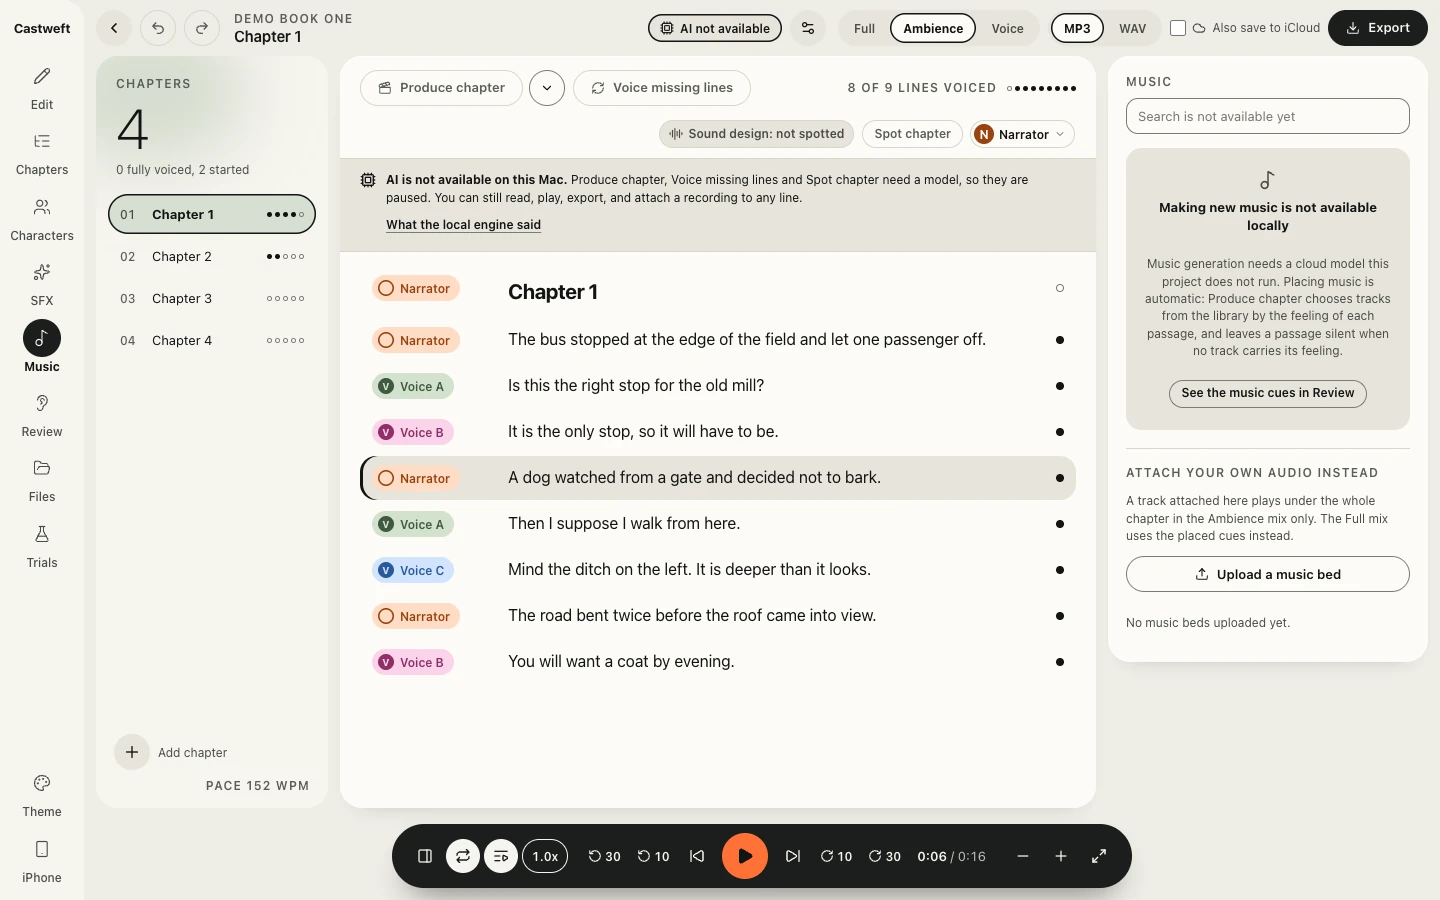Open the Theme settings in sidebar
Screen dimensions: 1440x900
(42, 795)
